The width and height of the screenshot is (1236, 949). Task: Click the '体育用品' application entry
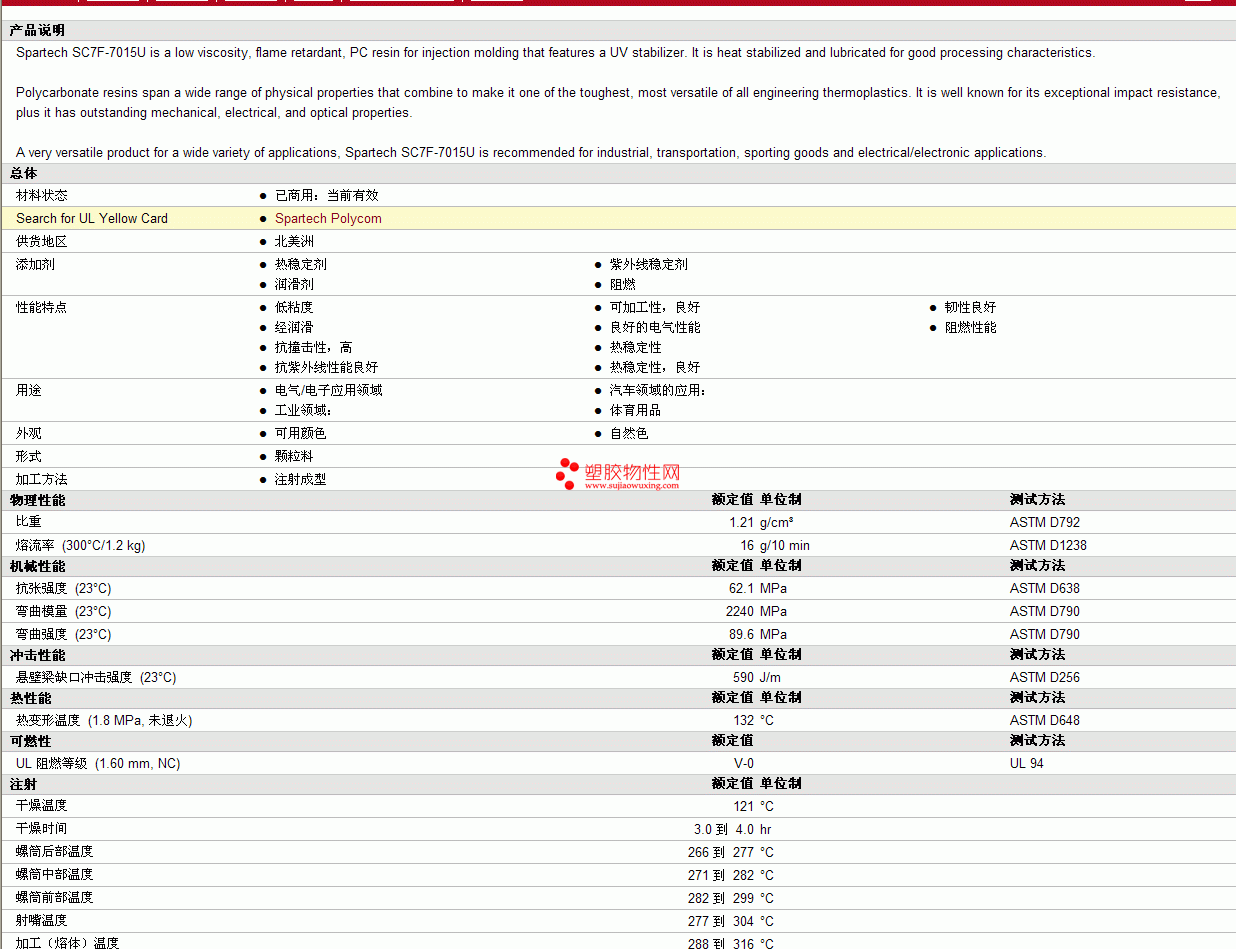pyautogui.click(x=636, y=410)
